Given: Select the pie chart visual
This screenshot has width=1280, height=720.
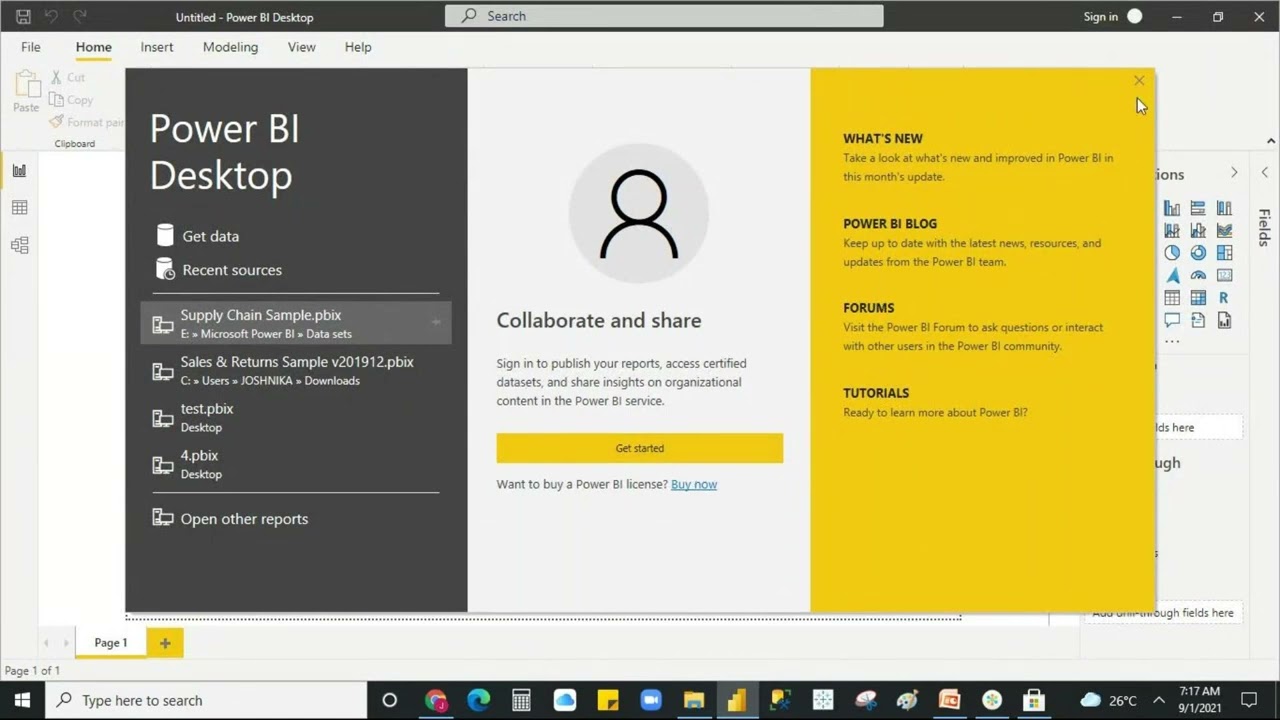Looking at the screenshot, I should [x=1172, y=253].
